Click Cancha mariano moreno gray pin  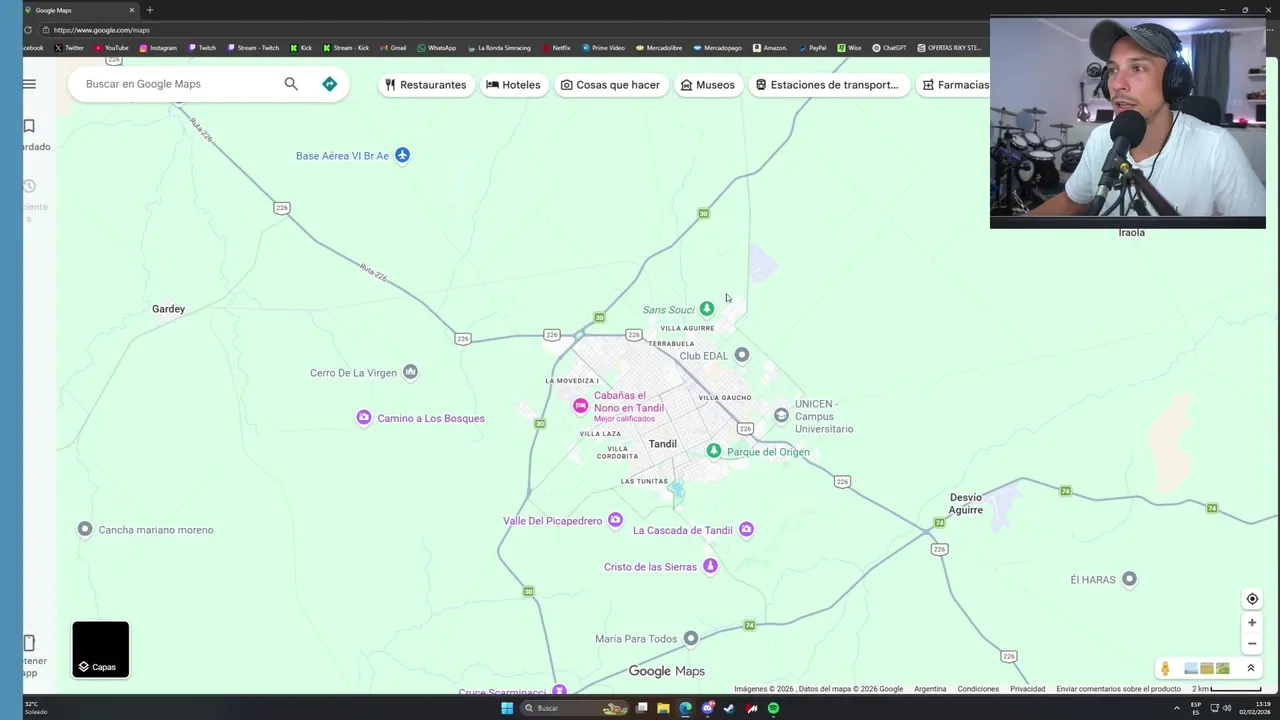85,529
